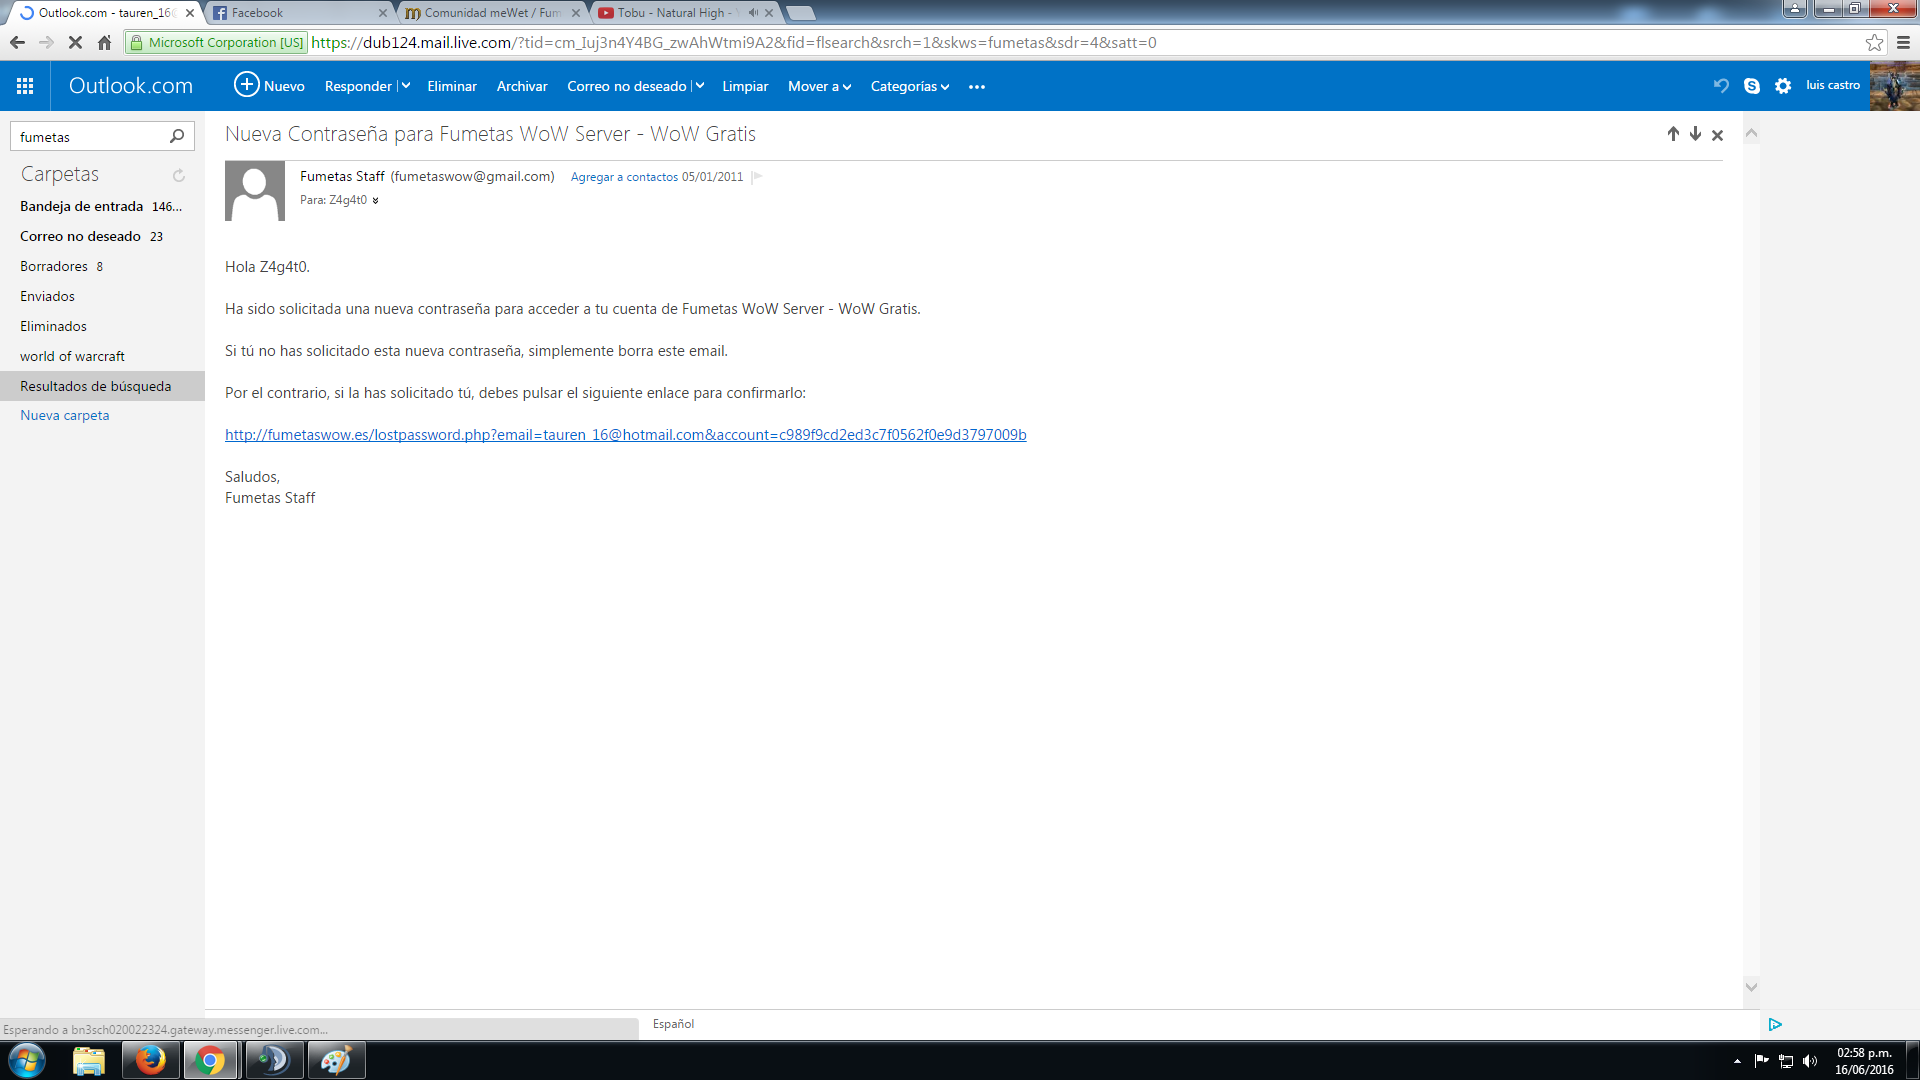Bookmark this page with star
1920x1080 pixels.
1874,42
